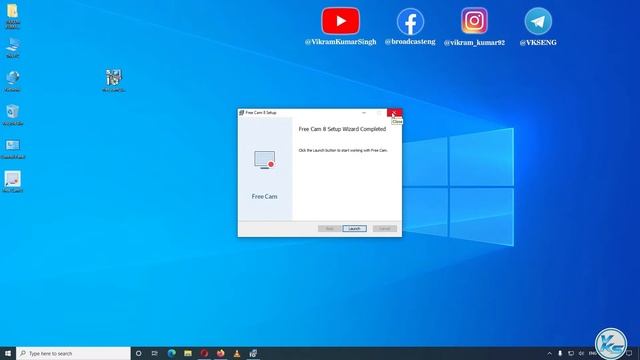Click the Launch button in Free Cam Setup
The width and height of the screenshot is (640, 360).
[354, 229]
